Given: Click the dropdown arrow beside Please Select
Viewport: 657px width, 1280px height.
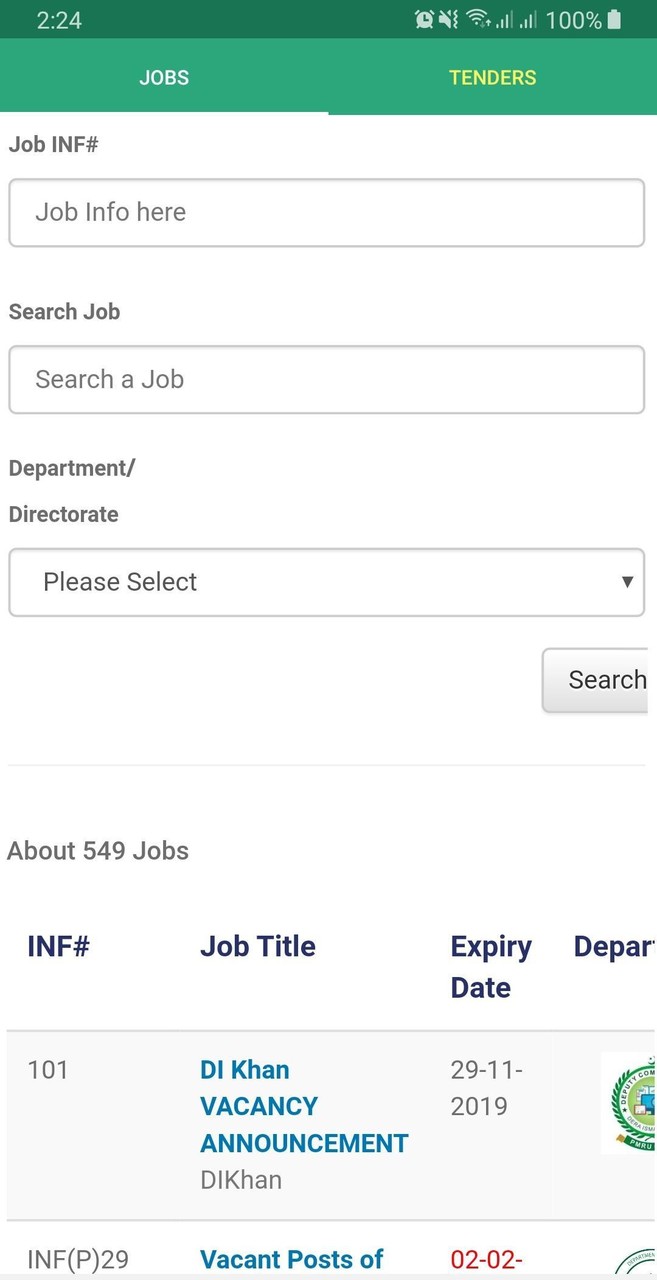Looking at the screenshot, I should [x=627, y=582].
